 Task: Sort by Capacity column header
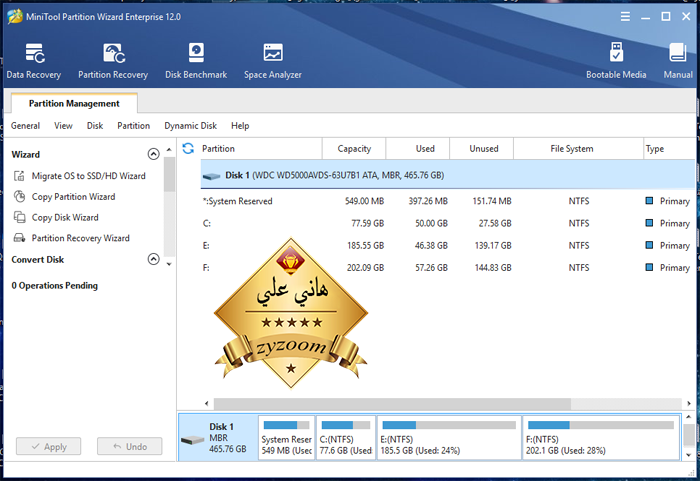pyautogui.click(x=354, y=149)
